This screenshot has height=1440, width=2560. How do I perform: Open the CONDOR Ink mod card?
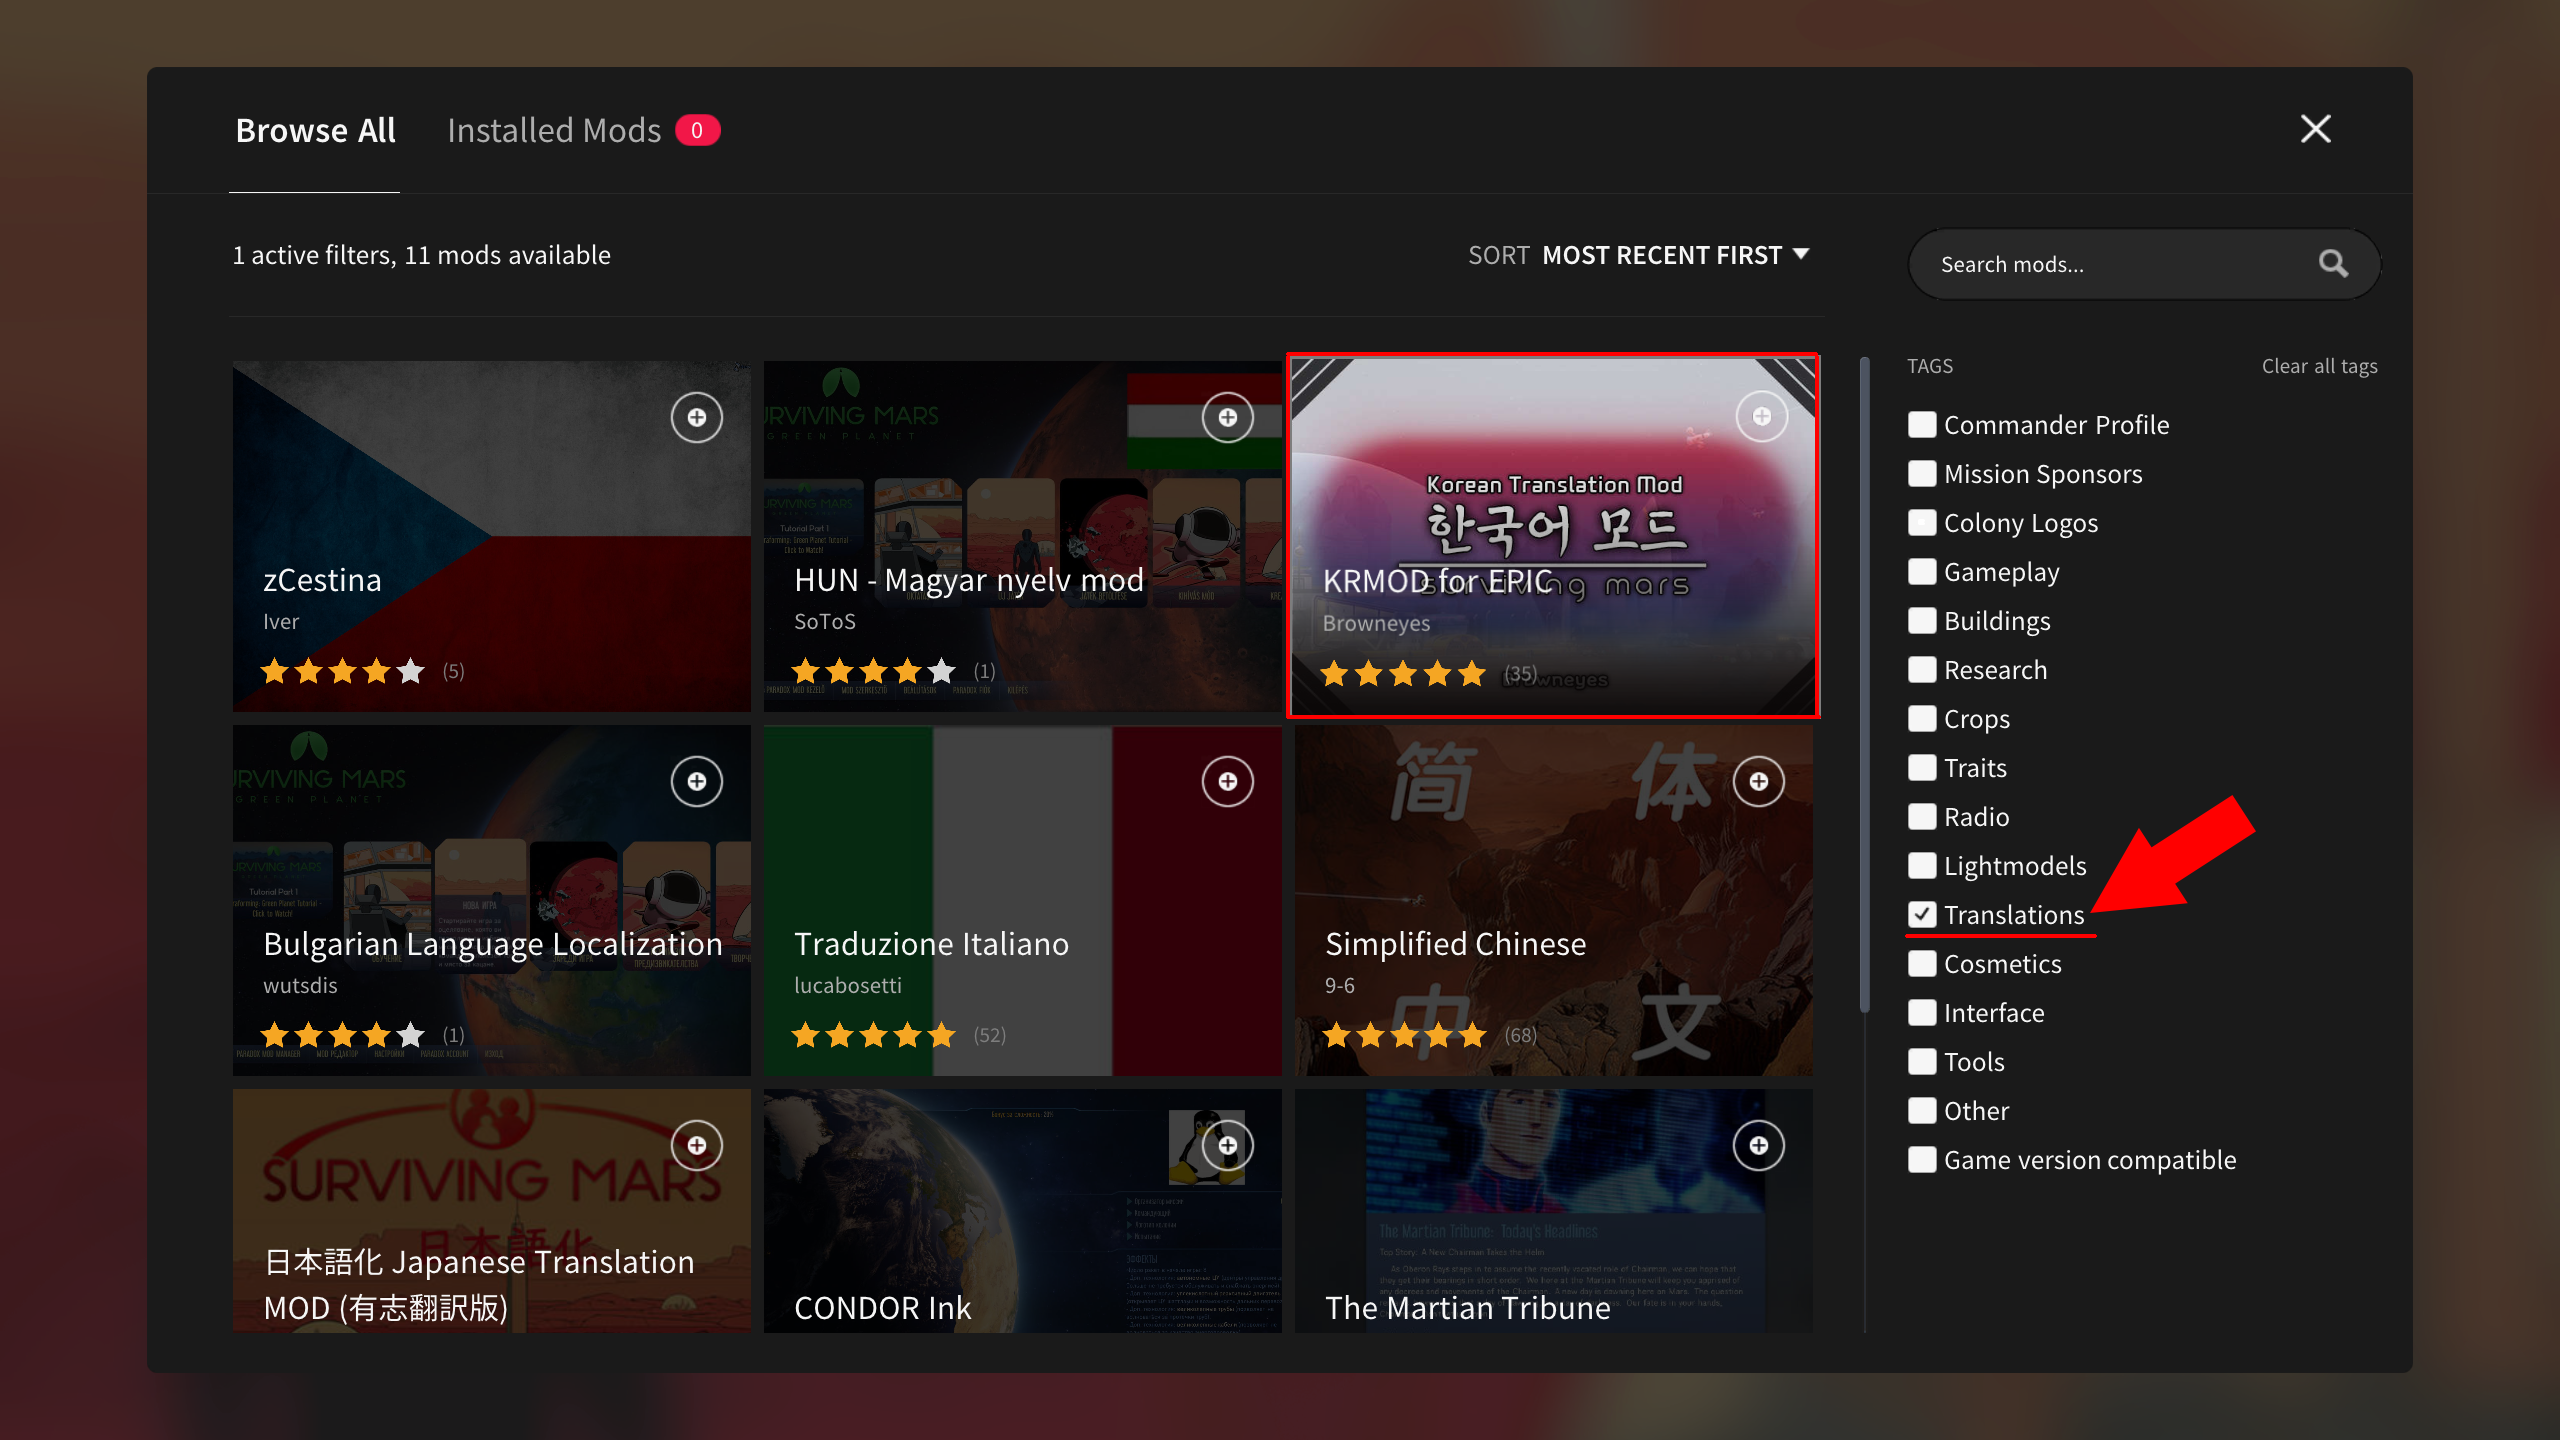(x=1022, y=1211)
